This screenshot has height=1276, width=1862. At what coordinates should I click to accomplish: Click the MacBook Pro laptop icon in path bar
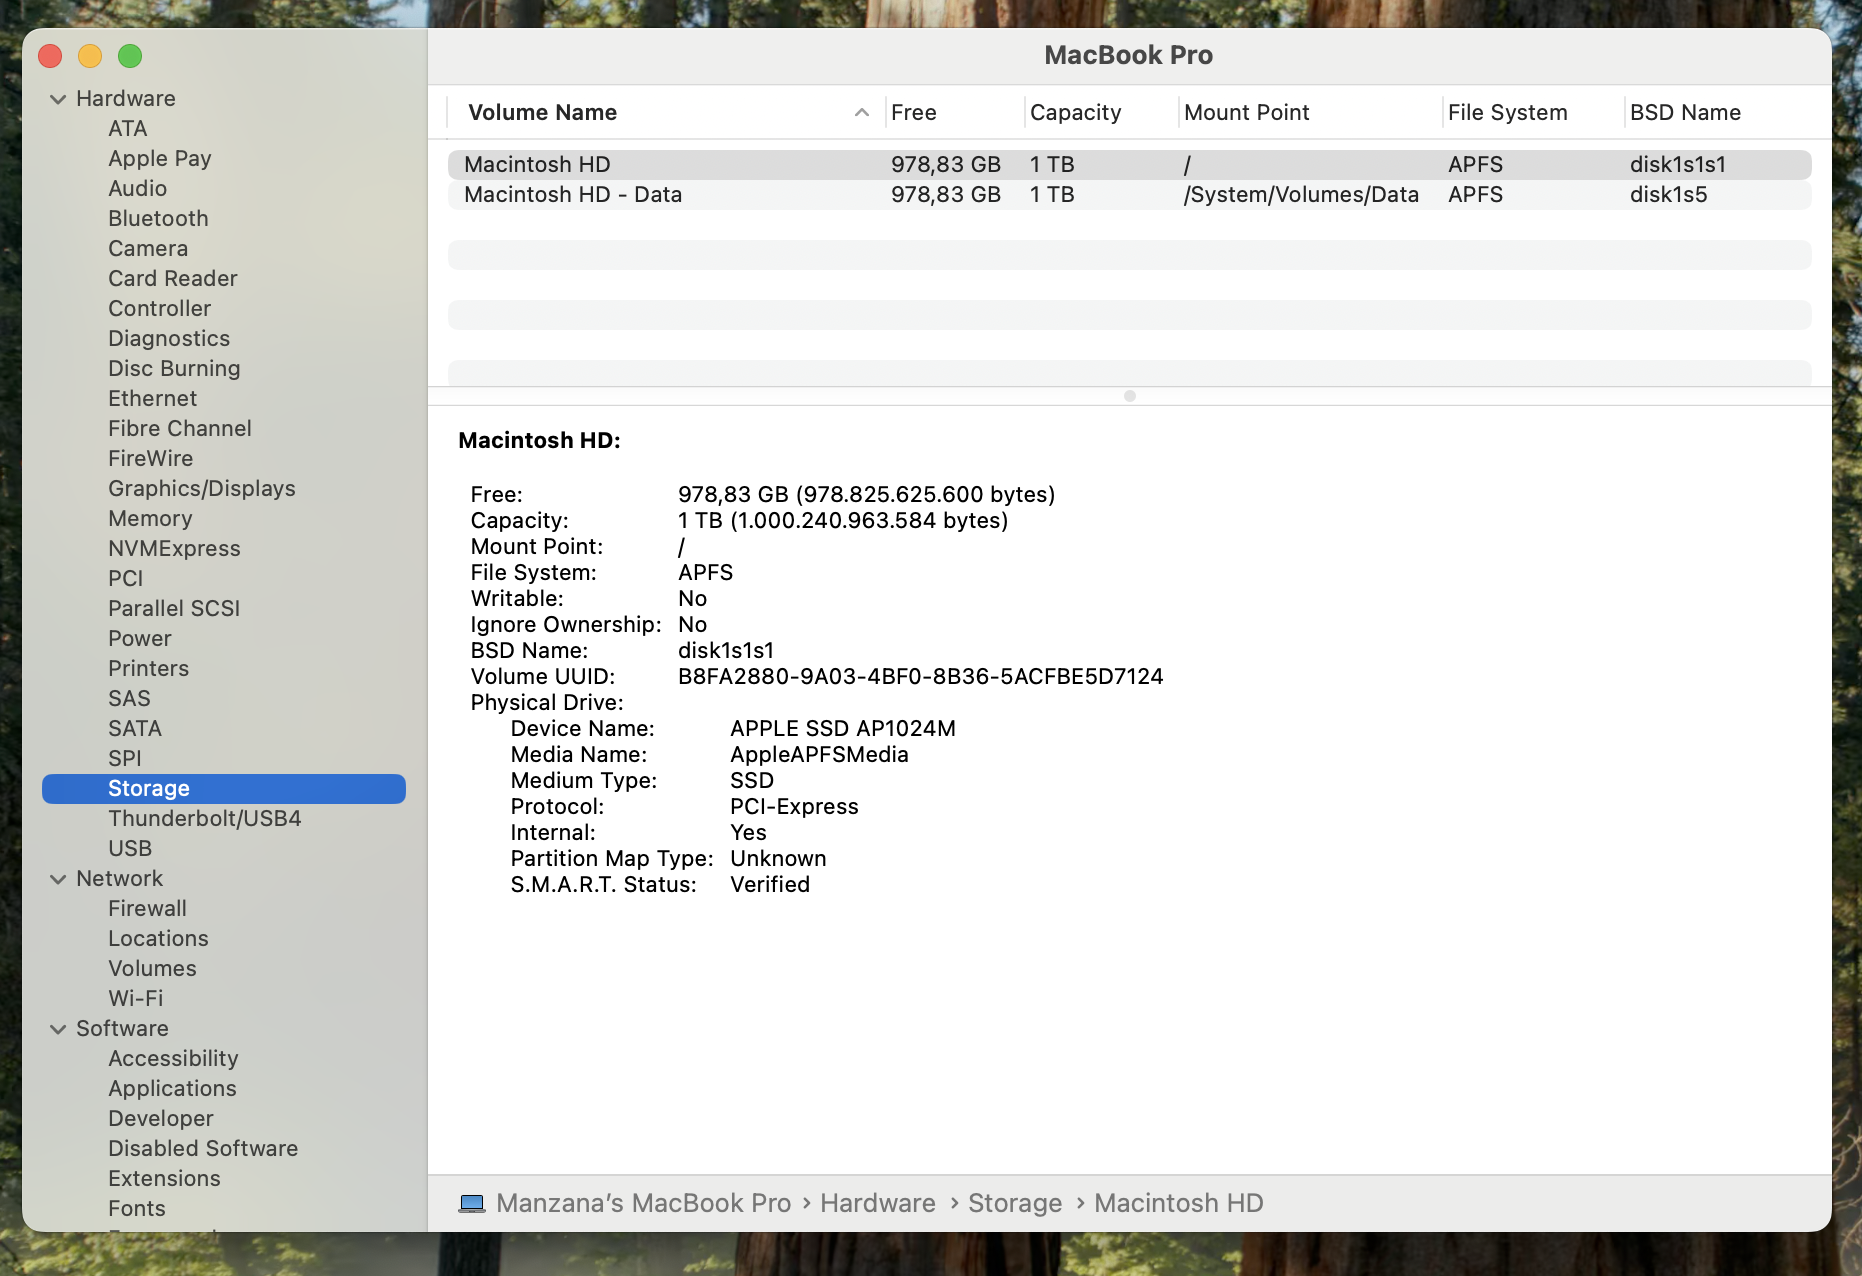click(472, 1203)
